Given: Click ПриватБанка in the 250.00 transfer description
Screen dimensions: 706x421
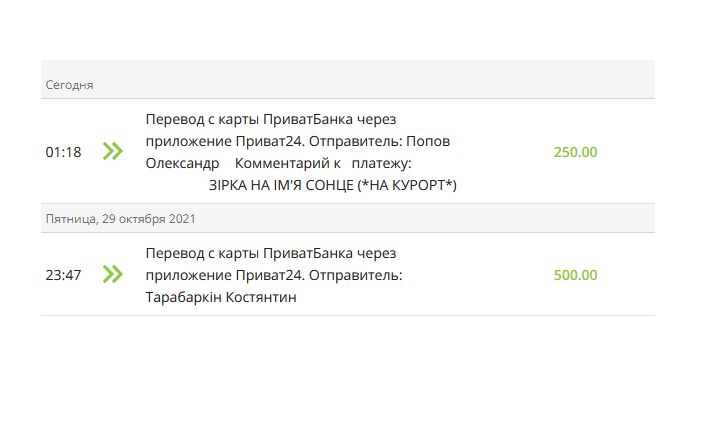Looking at the screenshot, I should pos(308,119).
